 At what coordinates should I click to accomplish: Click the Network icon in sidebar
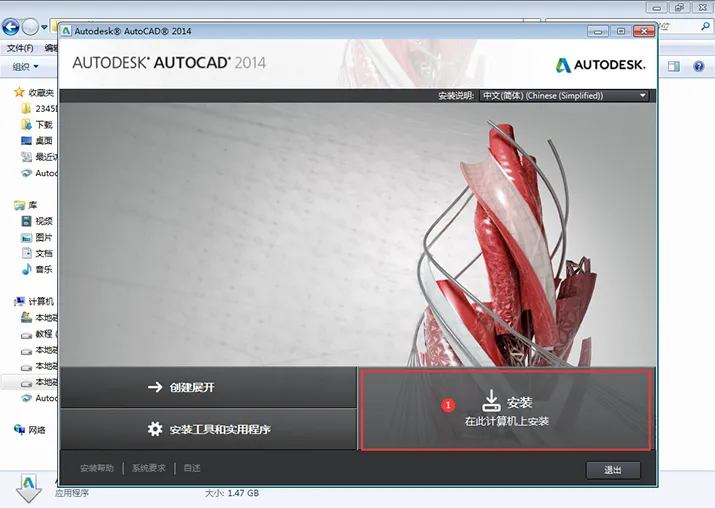[20, 429]
